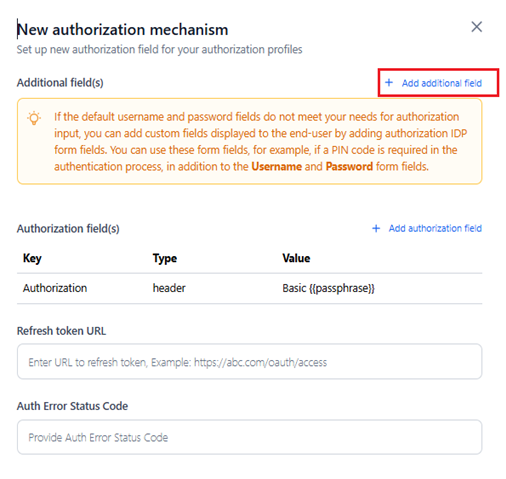This screenshot has height=479, width=506.
Task: Click the Add authorization field link text
Action: pyautogui.click(x=435, y=228)
